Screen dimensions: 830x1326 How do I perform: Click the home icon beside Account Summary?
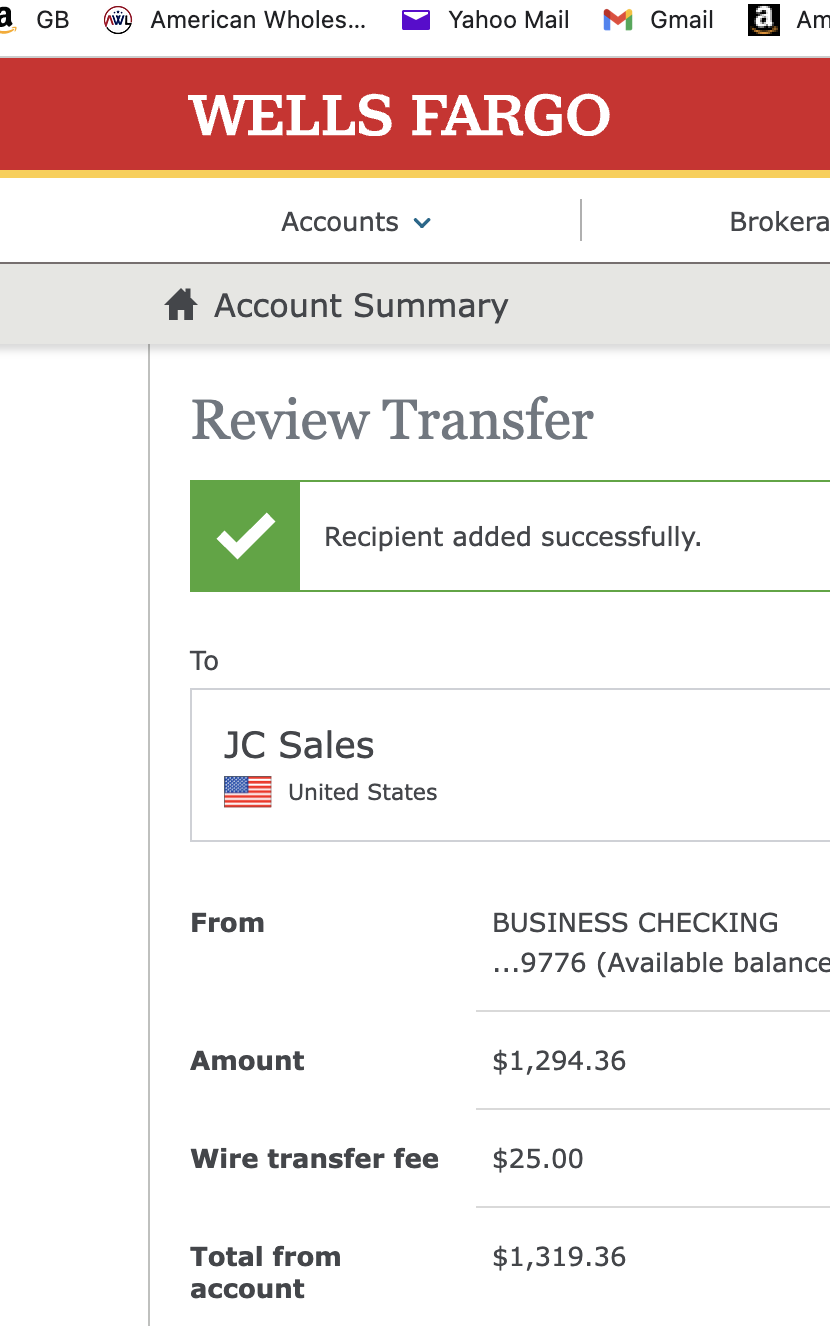[x=181, y=305]
